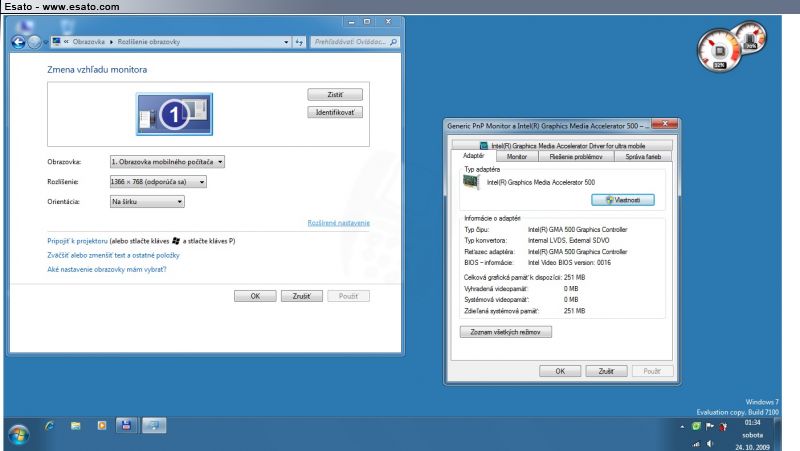Select Rozlíšenie obrazovky breadcrumb
This screenshot has width=800, height=451.
click(x=148, y=42)
